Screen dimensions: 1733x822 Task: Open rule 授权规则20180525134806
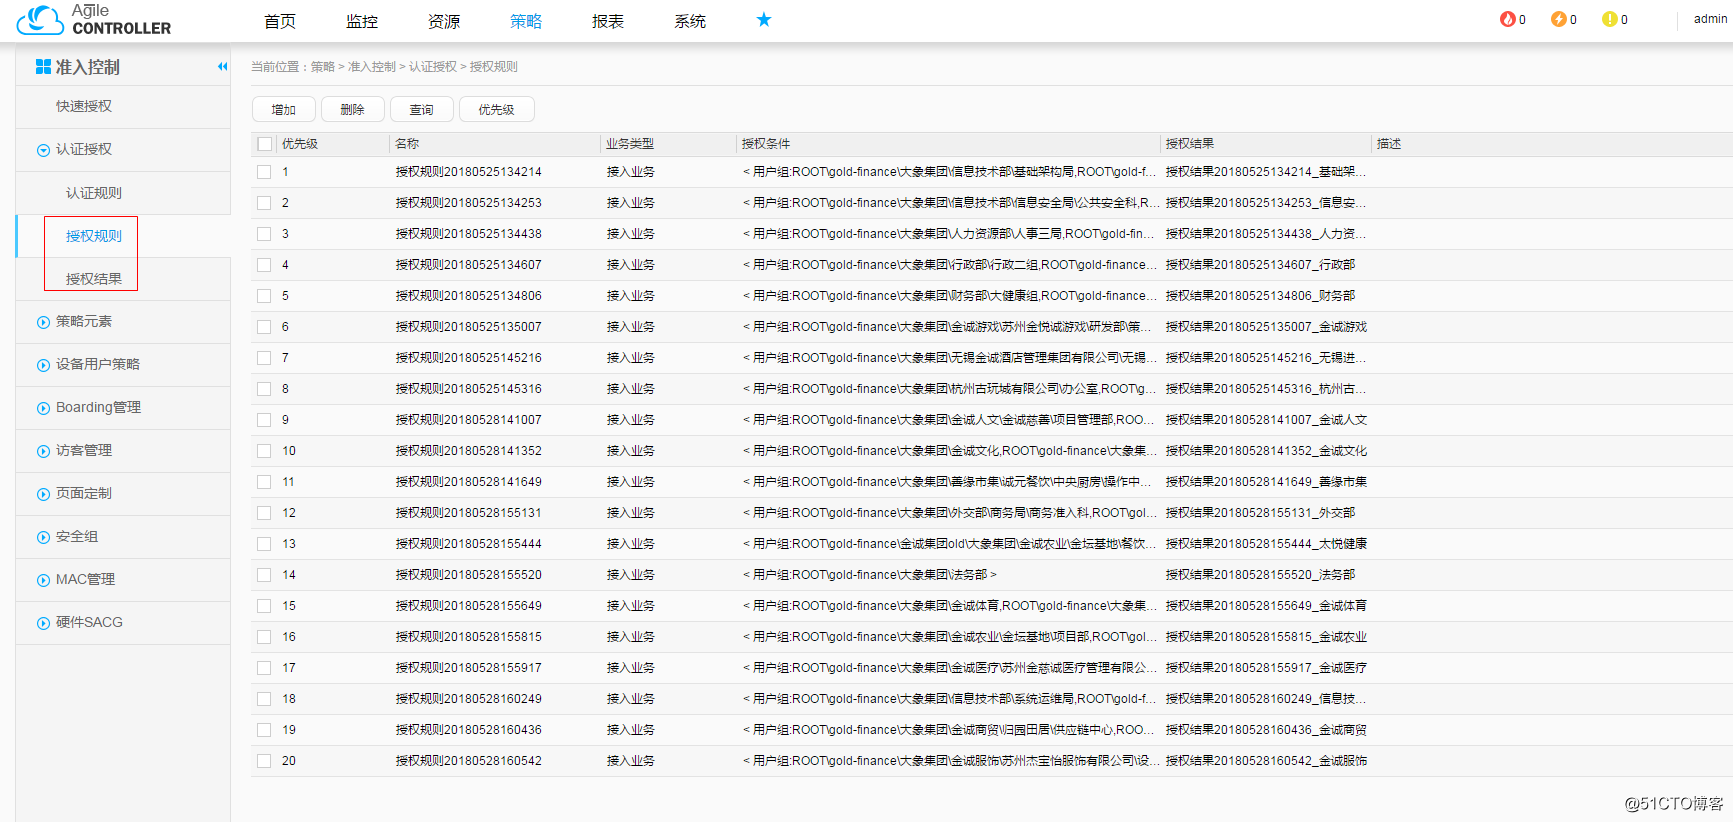(469, 296)
